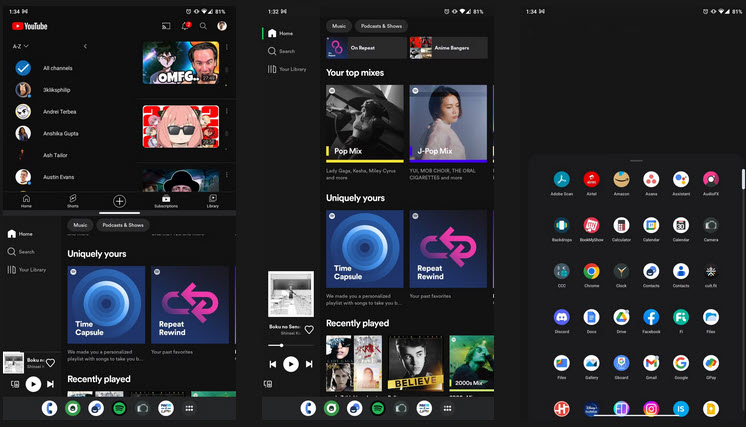Open the Facebook app
This screenshot has width=746, height=427.
pos(651,317)
